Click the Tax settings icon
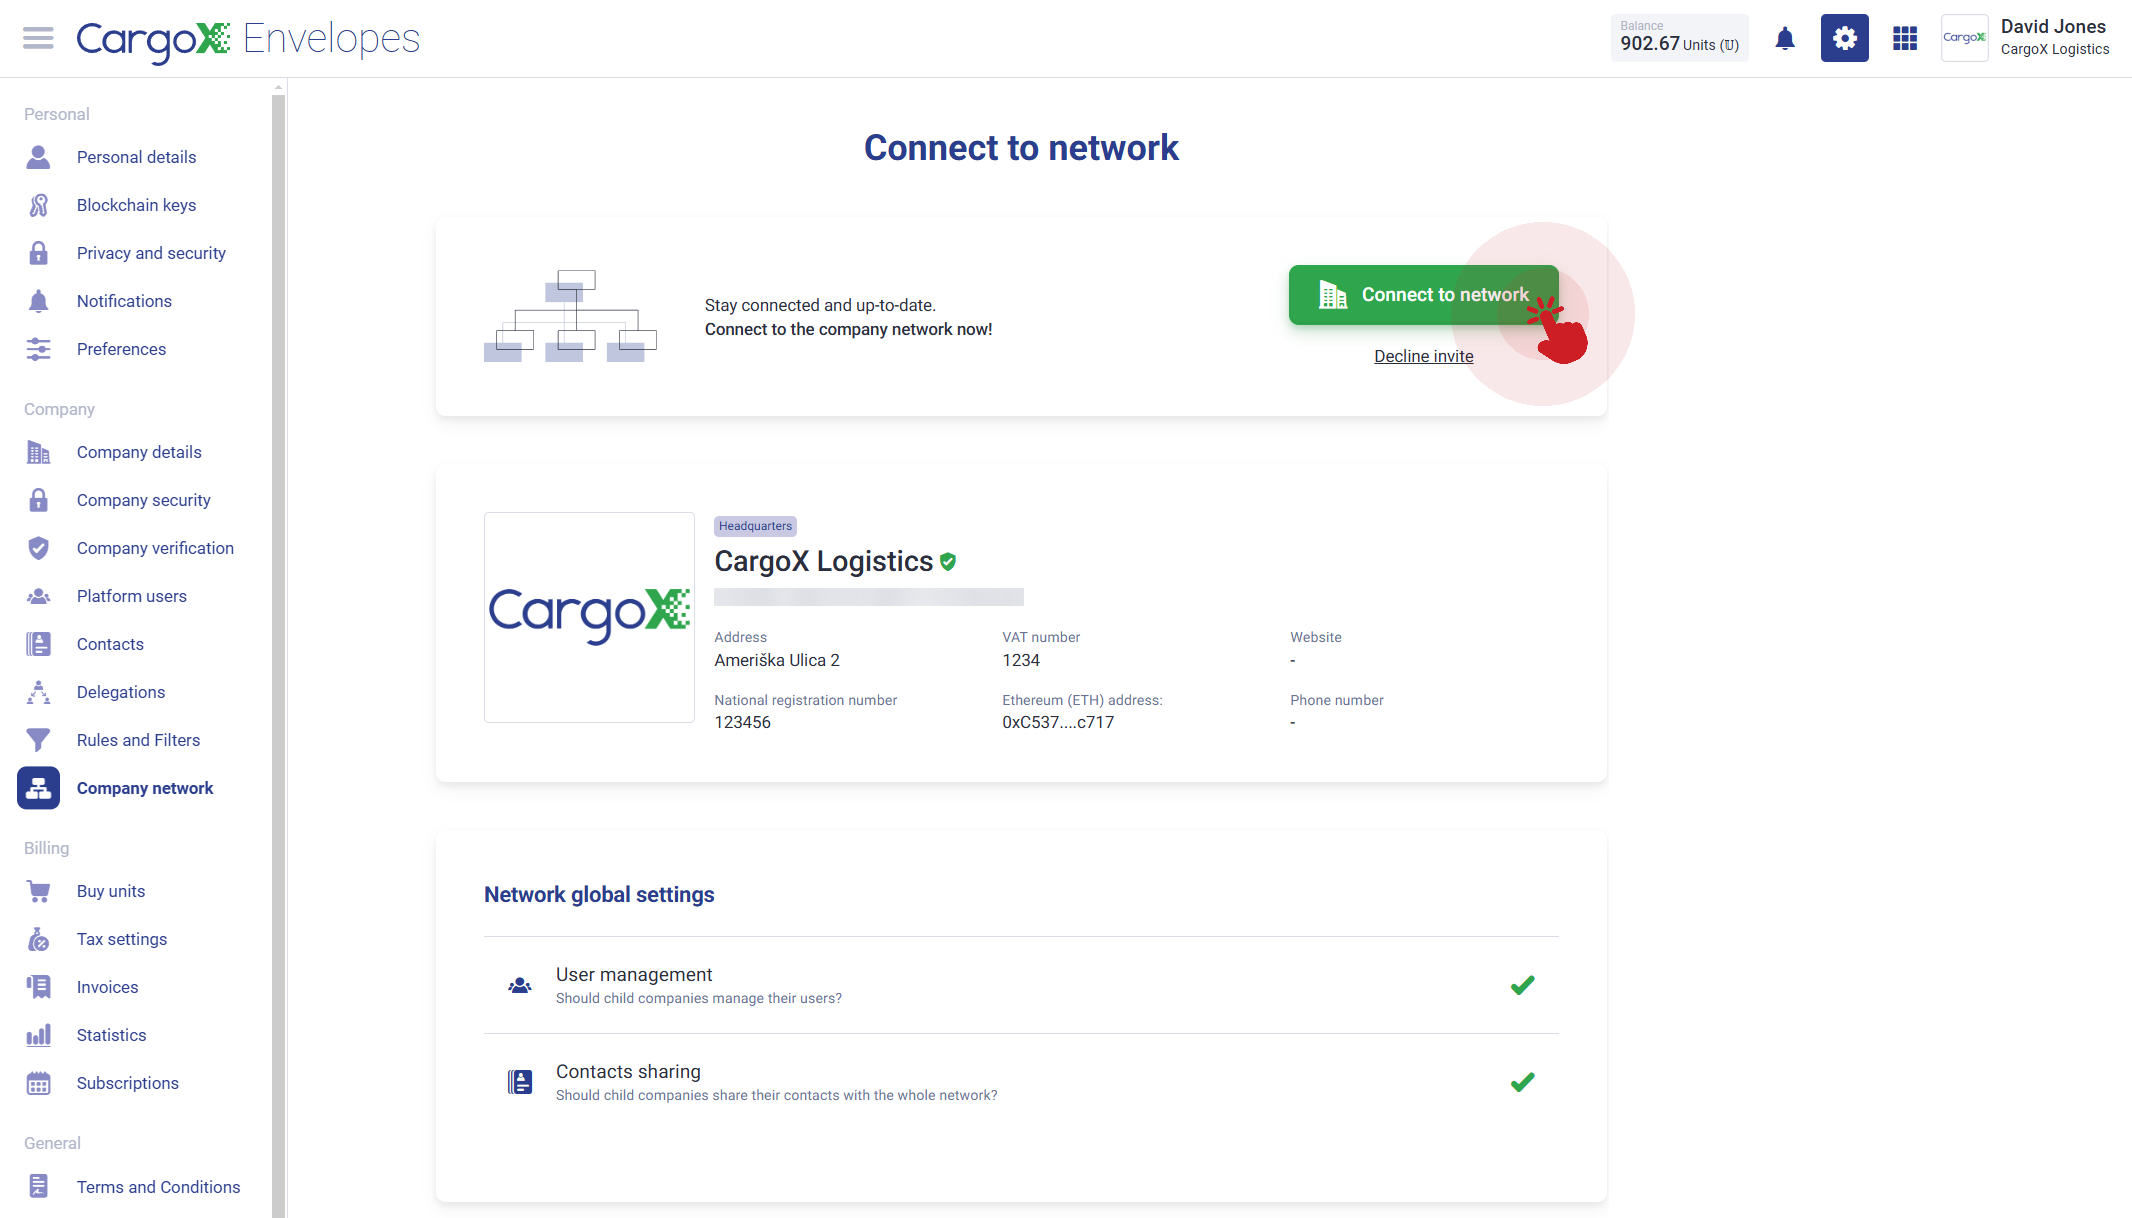The width and height of the screenshot is (2132, 1218). 38,939
